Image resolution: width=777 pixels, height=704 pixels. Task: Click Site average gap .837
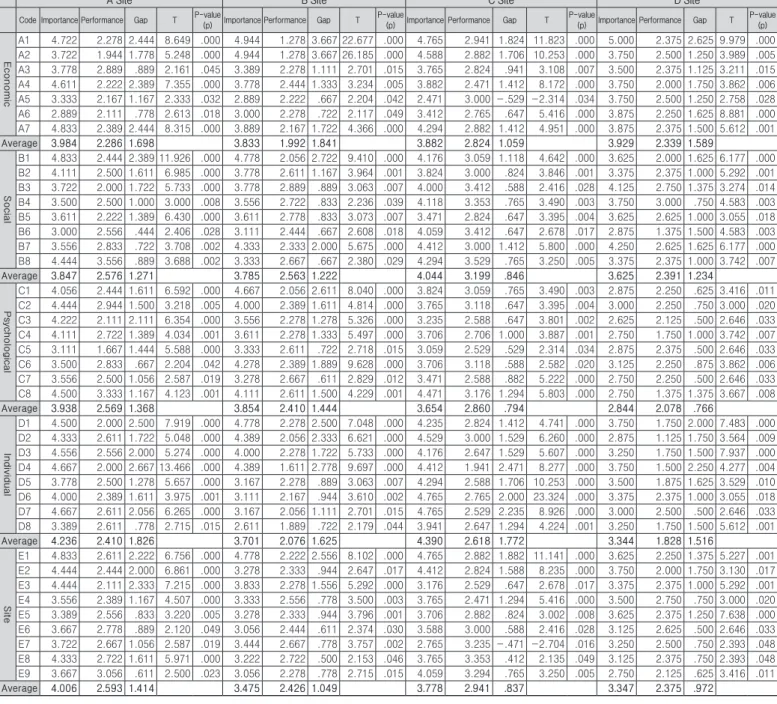coord(515,689)
